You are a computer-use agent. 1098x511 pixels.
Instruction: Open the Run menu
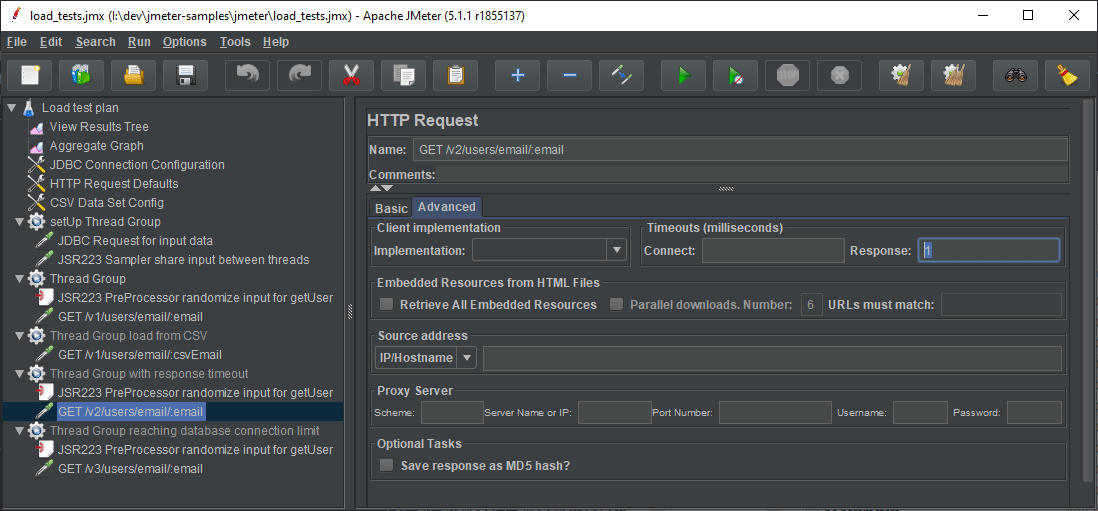(139, 42)
